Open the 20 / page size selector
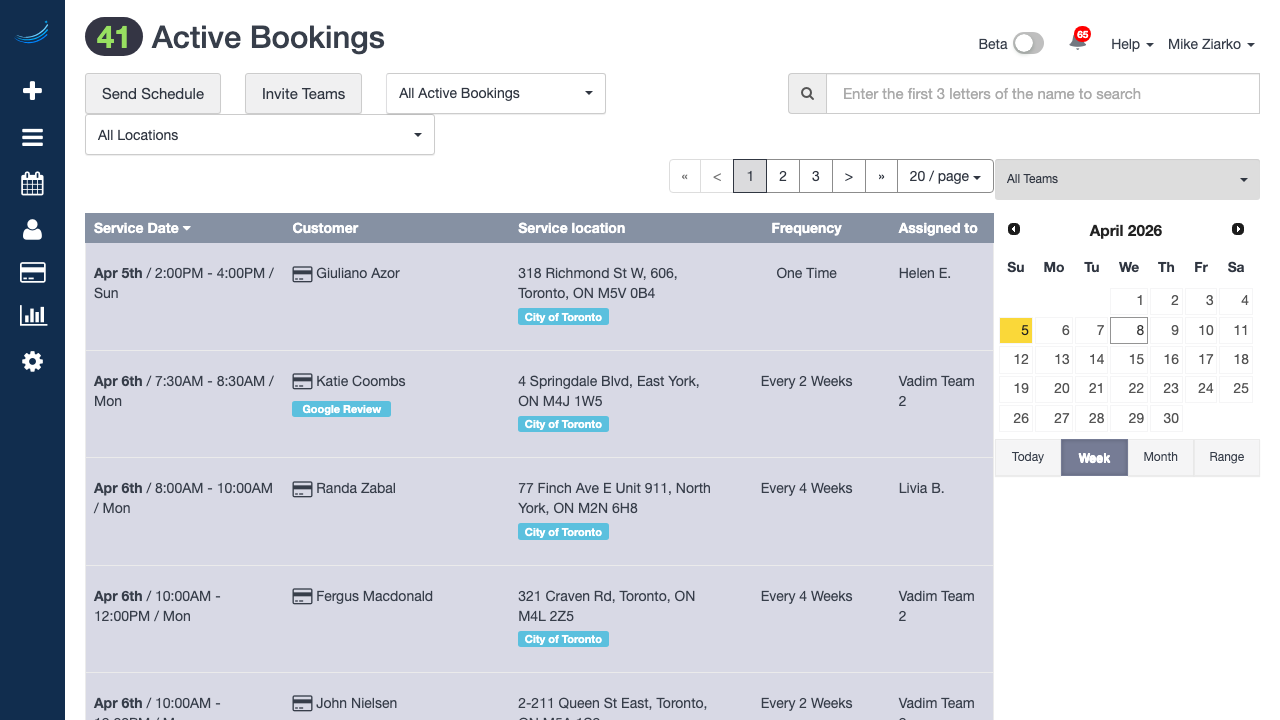This screenshot has width=1280, height=720. tap(944, 176)
